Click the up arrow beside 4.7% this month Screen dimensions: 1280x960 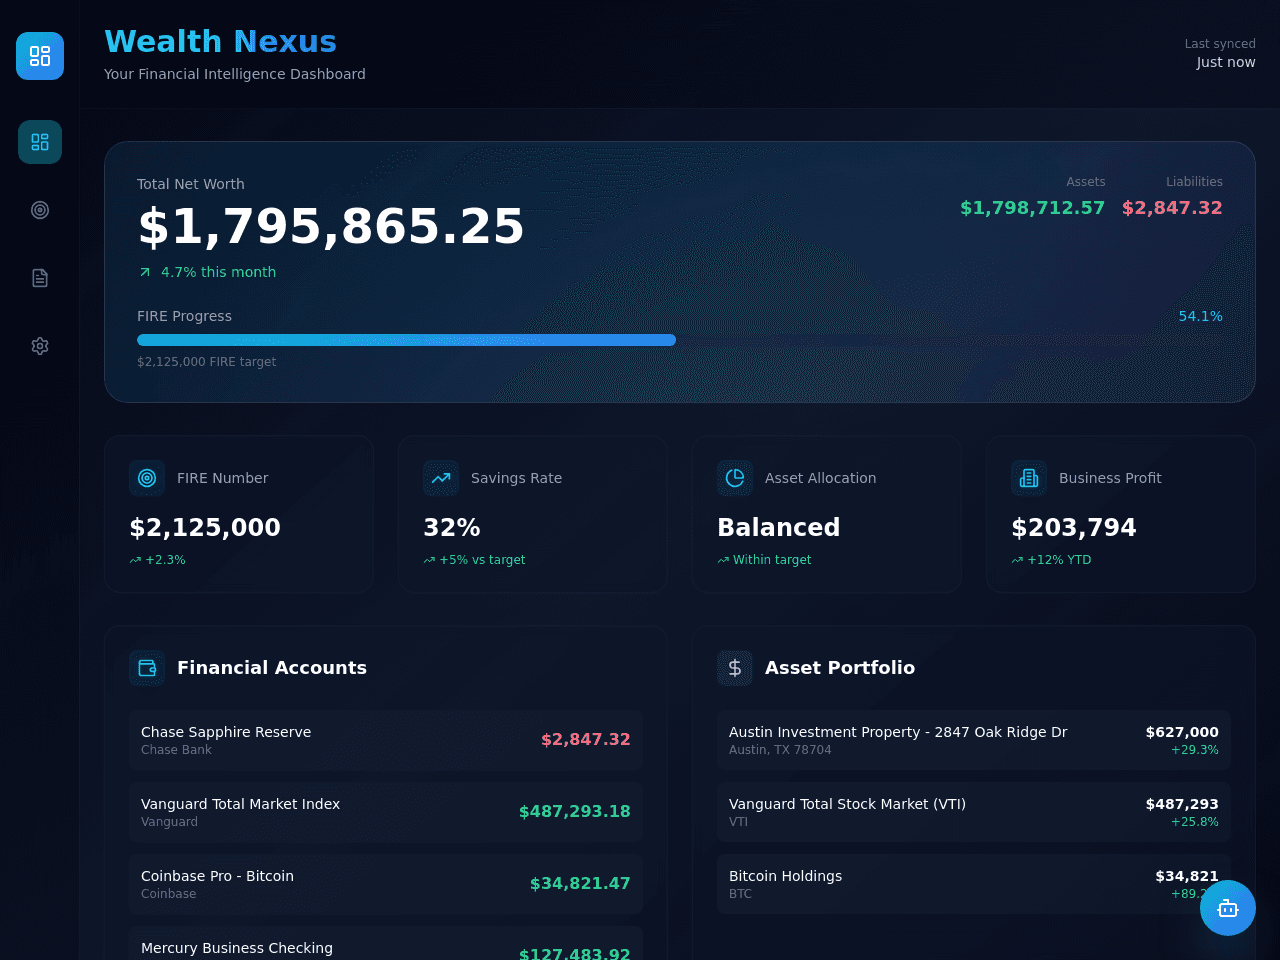coord(145,272)
